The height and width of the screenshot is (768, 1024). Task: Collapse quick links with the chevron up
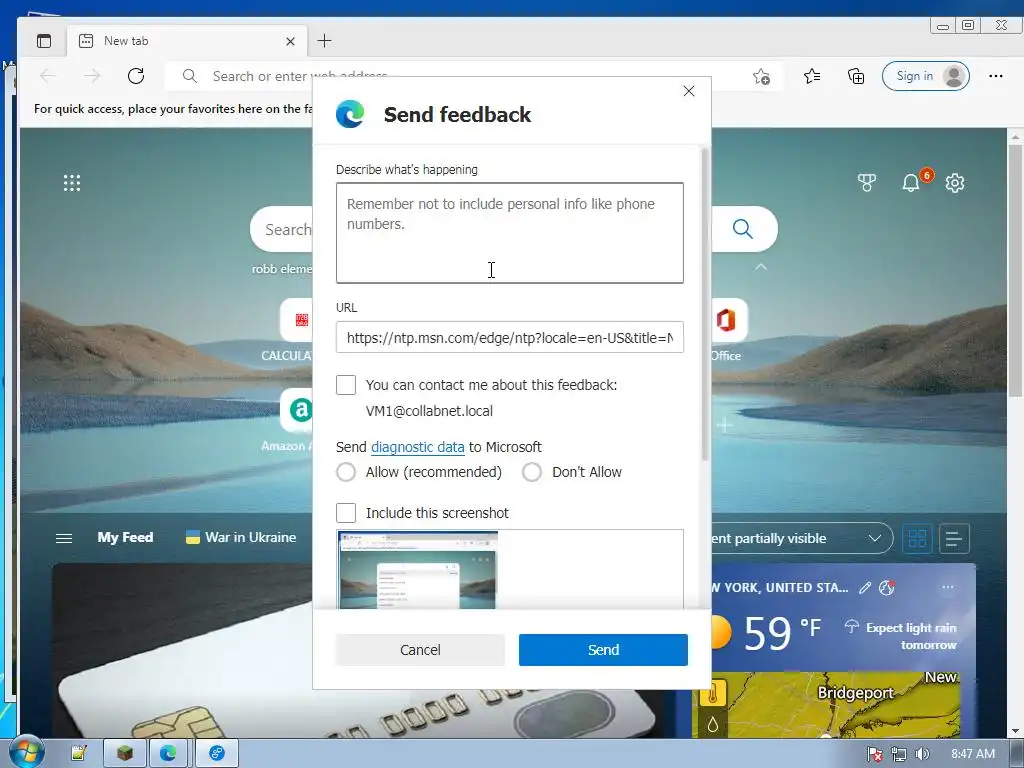761,267
